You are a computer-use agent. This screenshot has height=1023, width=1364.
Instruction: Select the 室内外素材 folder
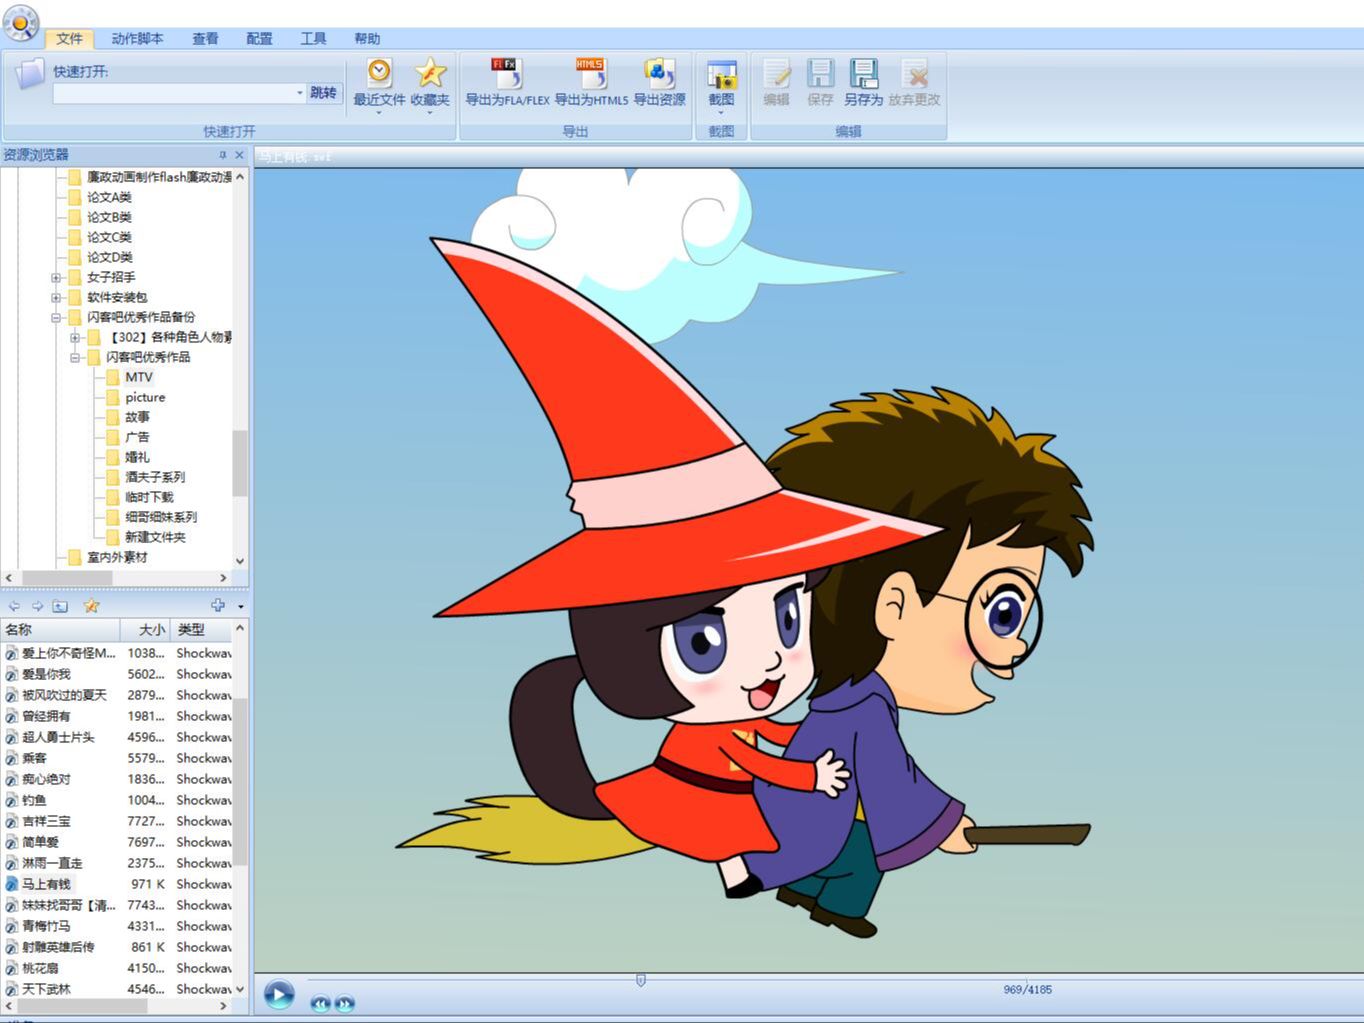[x=117, y=557]
